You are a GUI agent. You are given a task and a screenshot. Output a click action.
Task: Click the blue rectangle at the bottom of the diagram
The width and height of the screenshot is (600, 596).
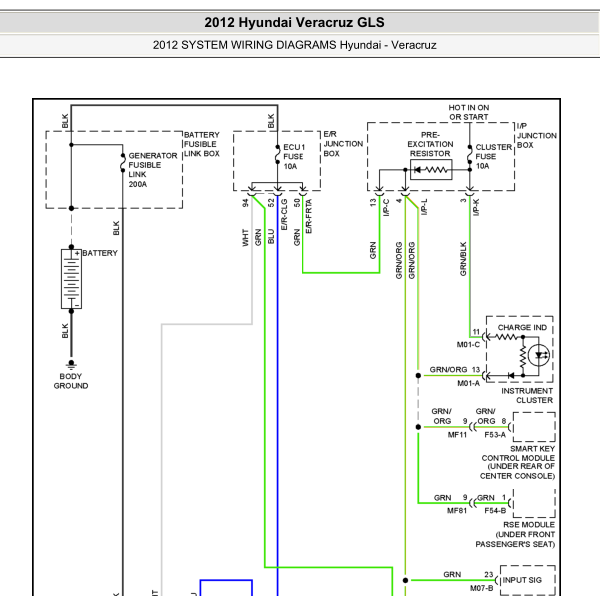[x=226, y=588]
